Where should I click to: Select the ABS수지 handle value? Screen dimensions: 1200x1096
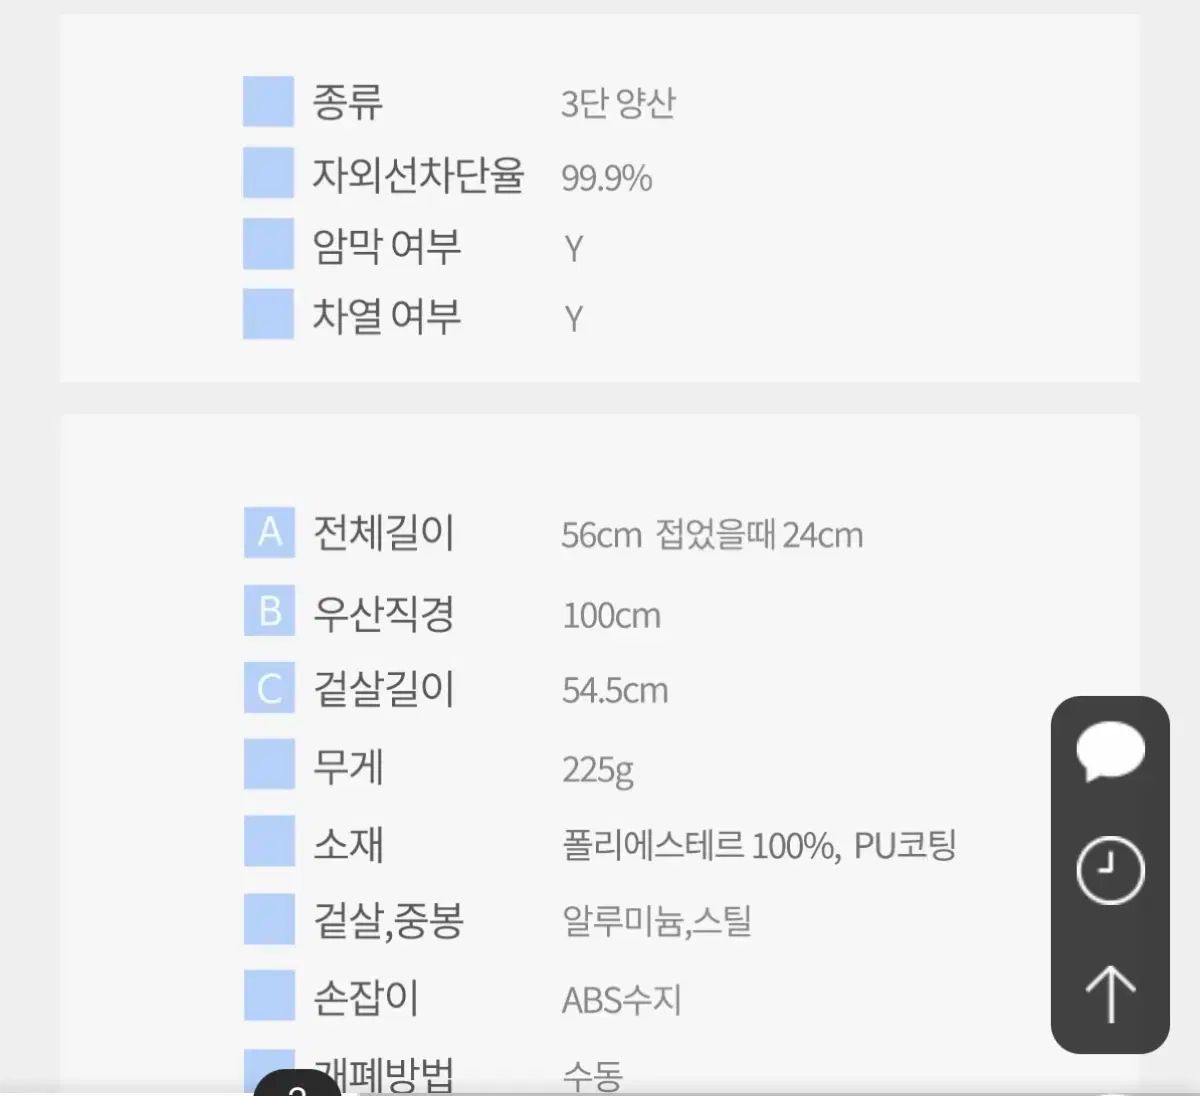pos(621,999)
